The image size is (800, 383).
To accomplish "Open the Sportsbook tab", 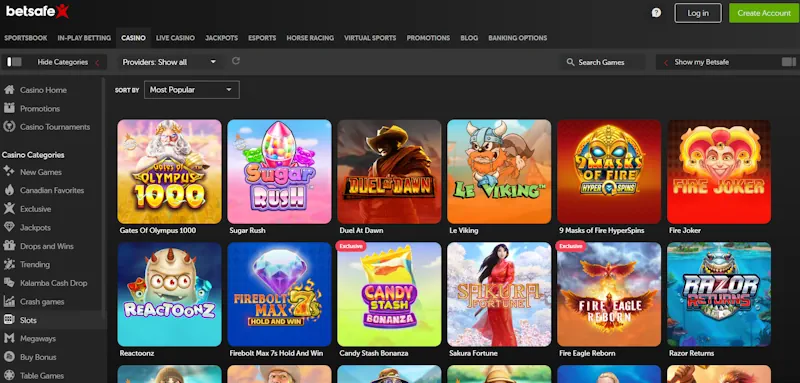I will pos(26,38).
